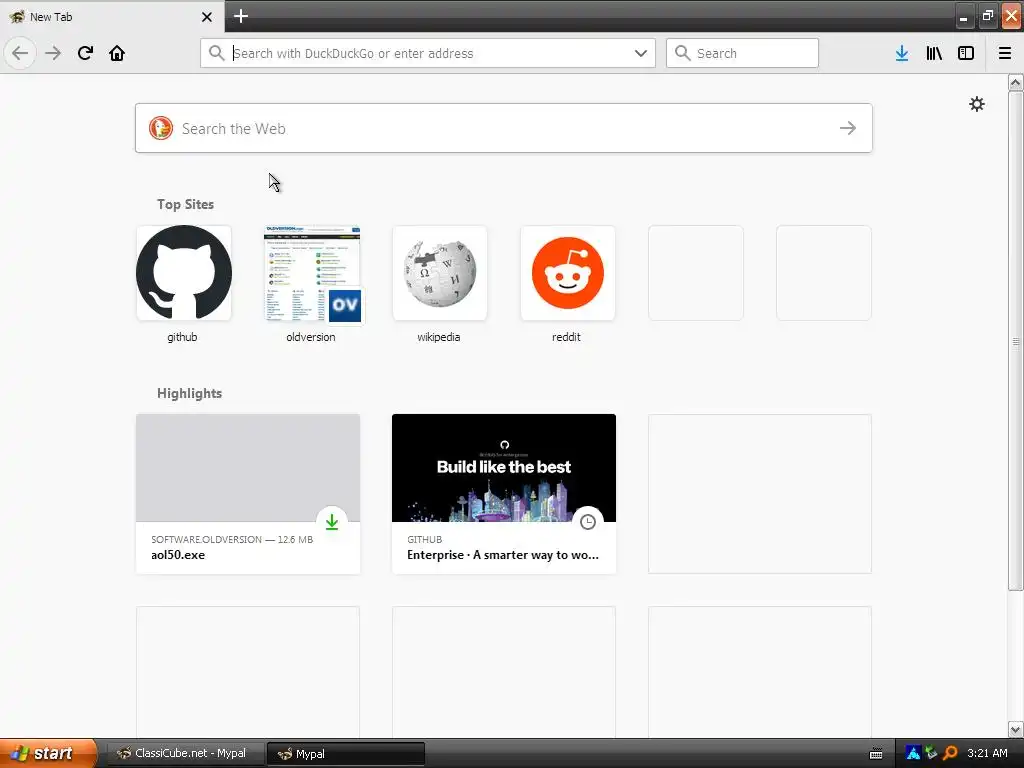Switch to ClassiCube.net - Mypal taskbar window
Image resolution: width=1024 pixels, height=768 pixels.
185,753
